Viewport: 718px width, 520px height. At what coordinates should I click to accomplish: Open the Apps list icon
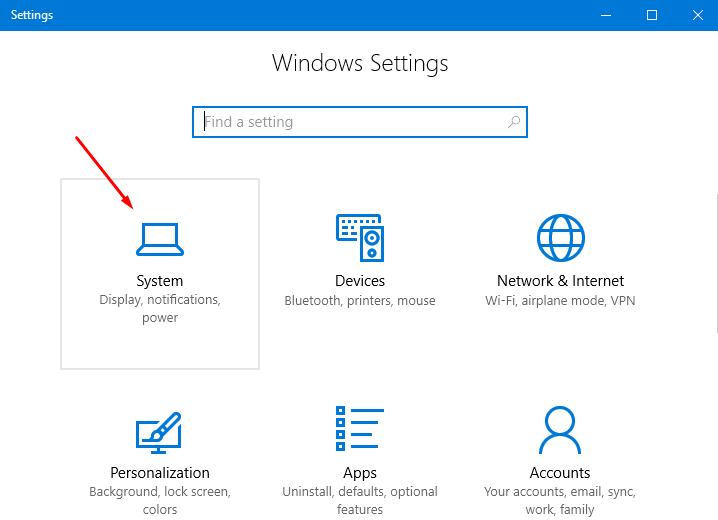coord(360,428)
